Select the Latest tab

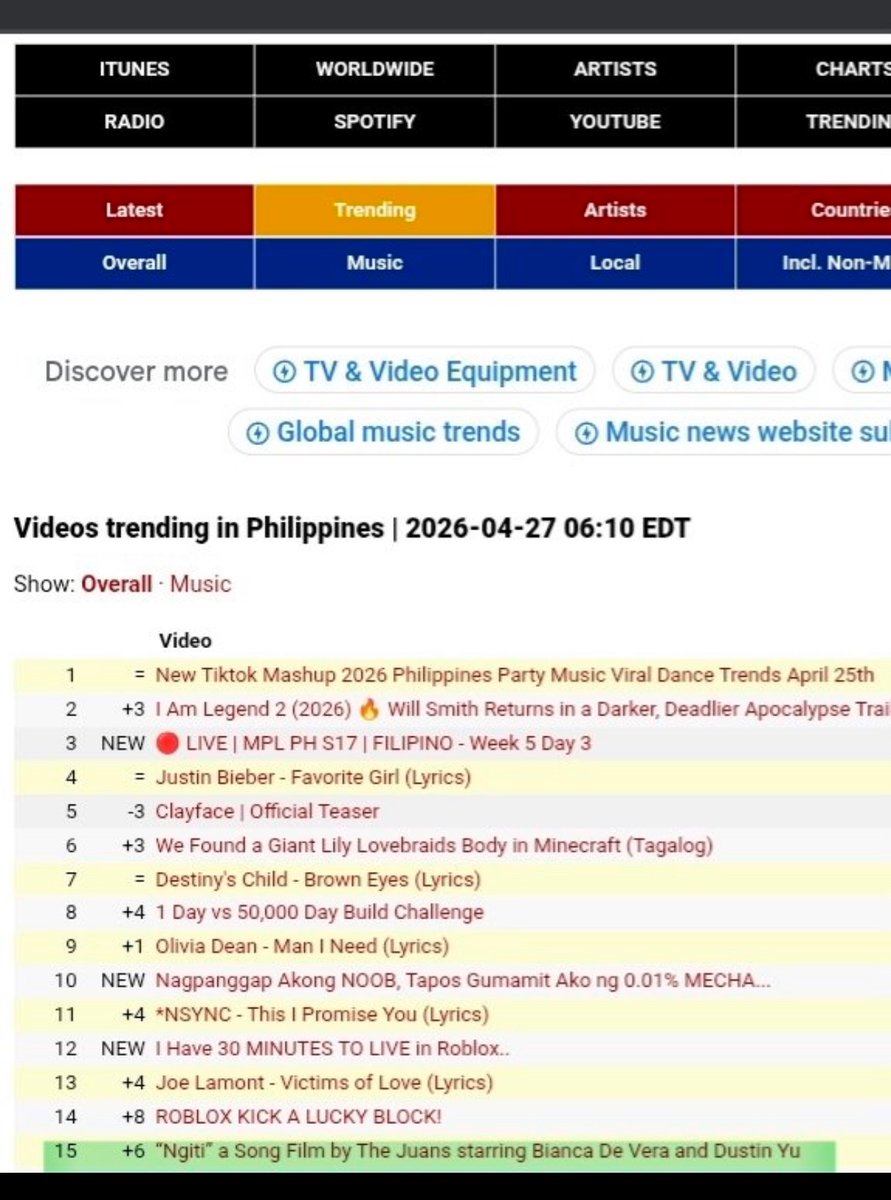pyautogui.click(x=135, y=210)
